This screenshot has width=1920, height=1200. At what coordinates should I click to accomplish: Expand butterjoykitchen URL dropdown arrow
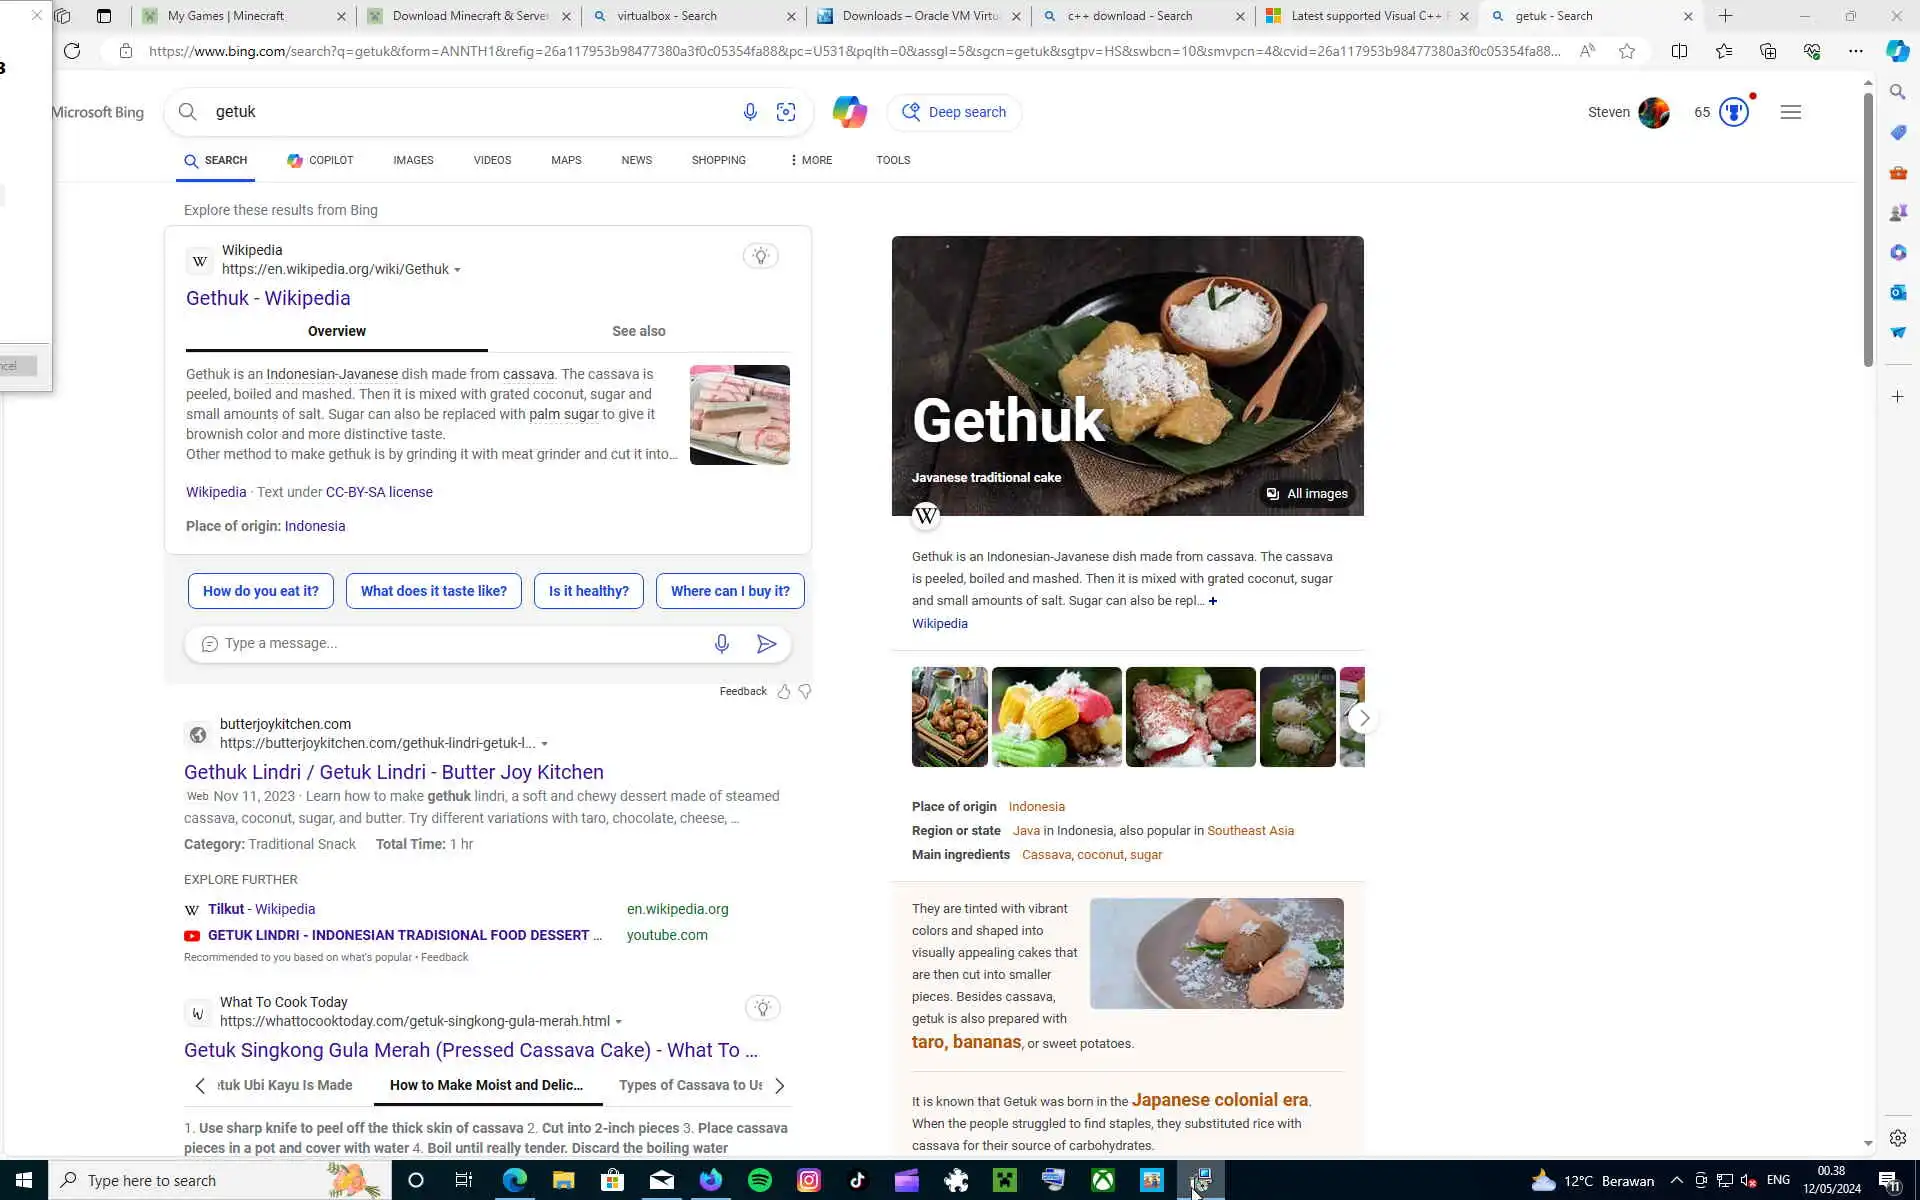tap(545, 744)
